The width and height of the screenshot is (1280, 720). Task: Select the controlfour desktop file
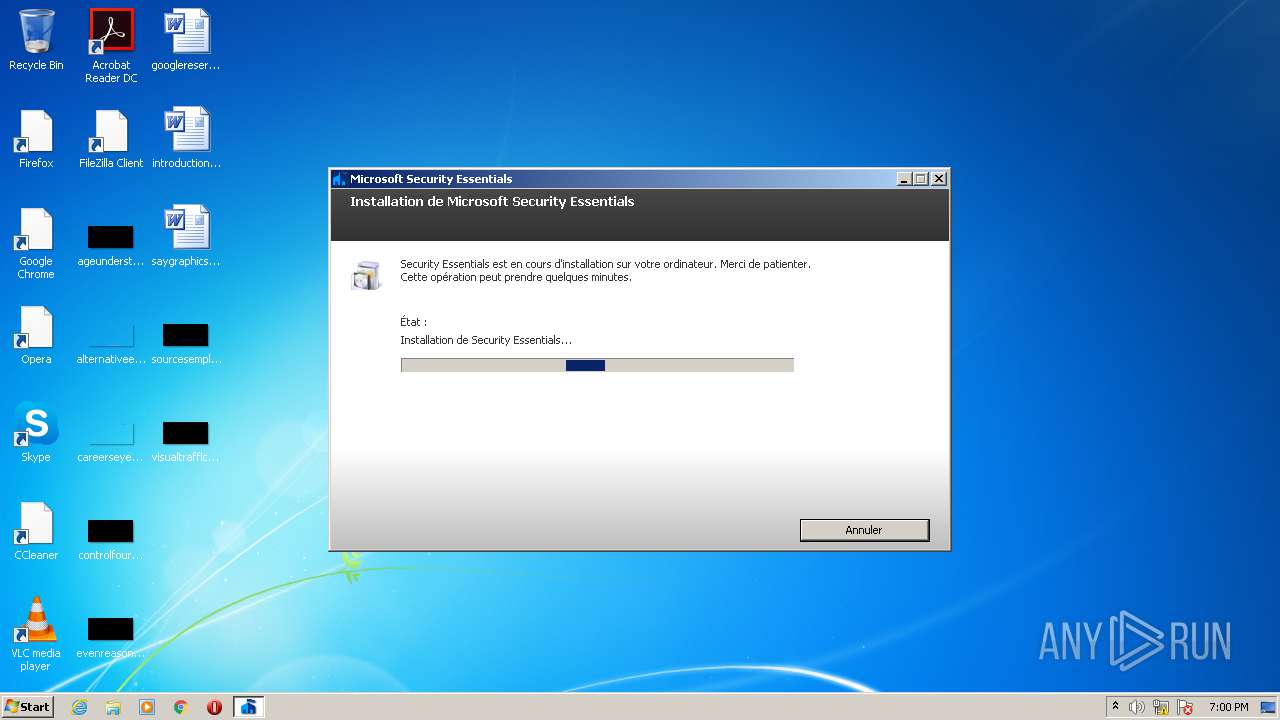point(111,537)
